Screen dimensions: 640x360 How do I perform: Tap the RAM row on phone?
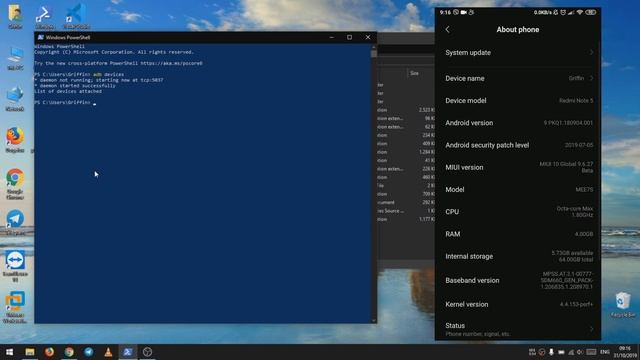pyautogui.click(x=518, y=234)
